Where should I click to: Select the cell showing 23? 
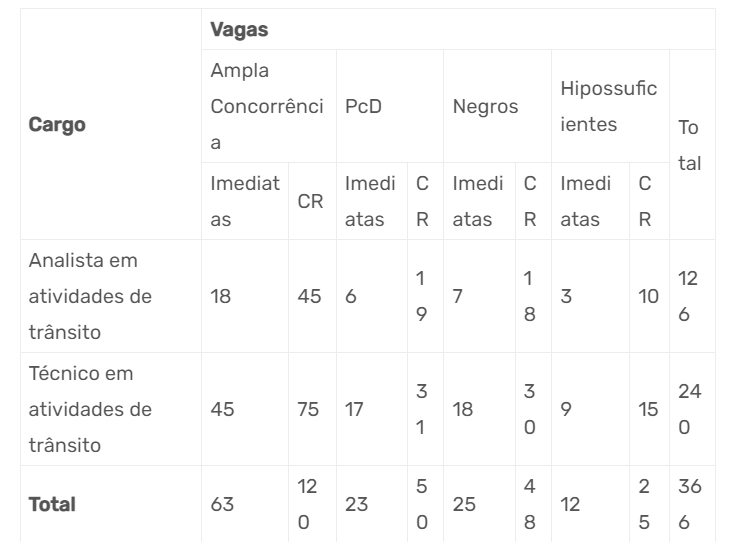point(355,504)
